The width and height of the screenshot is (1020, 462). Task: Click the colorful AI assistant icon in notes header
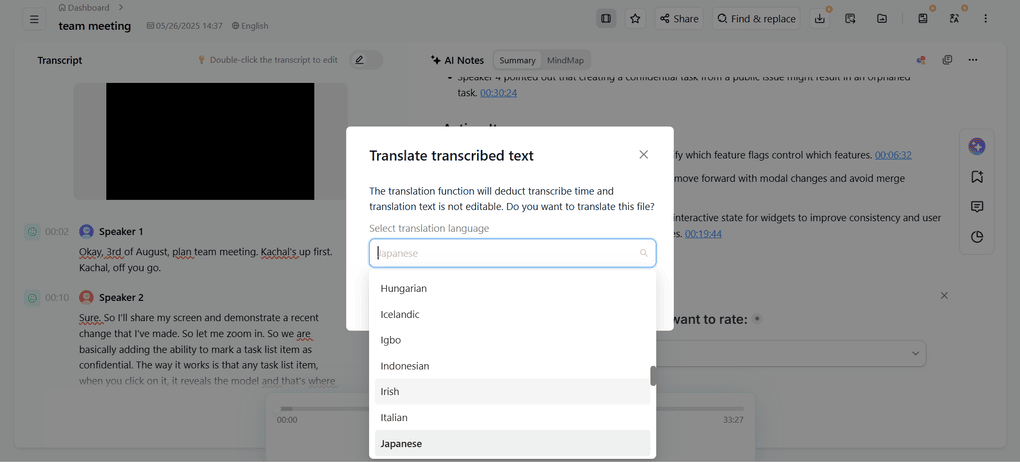click(921, 60)
